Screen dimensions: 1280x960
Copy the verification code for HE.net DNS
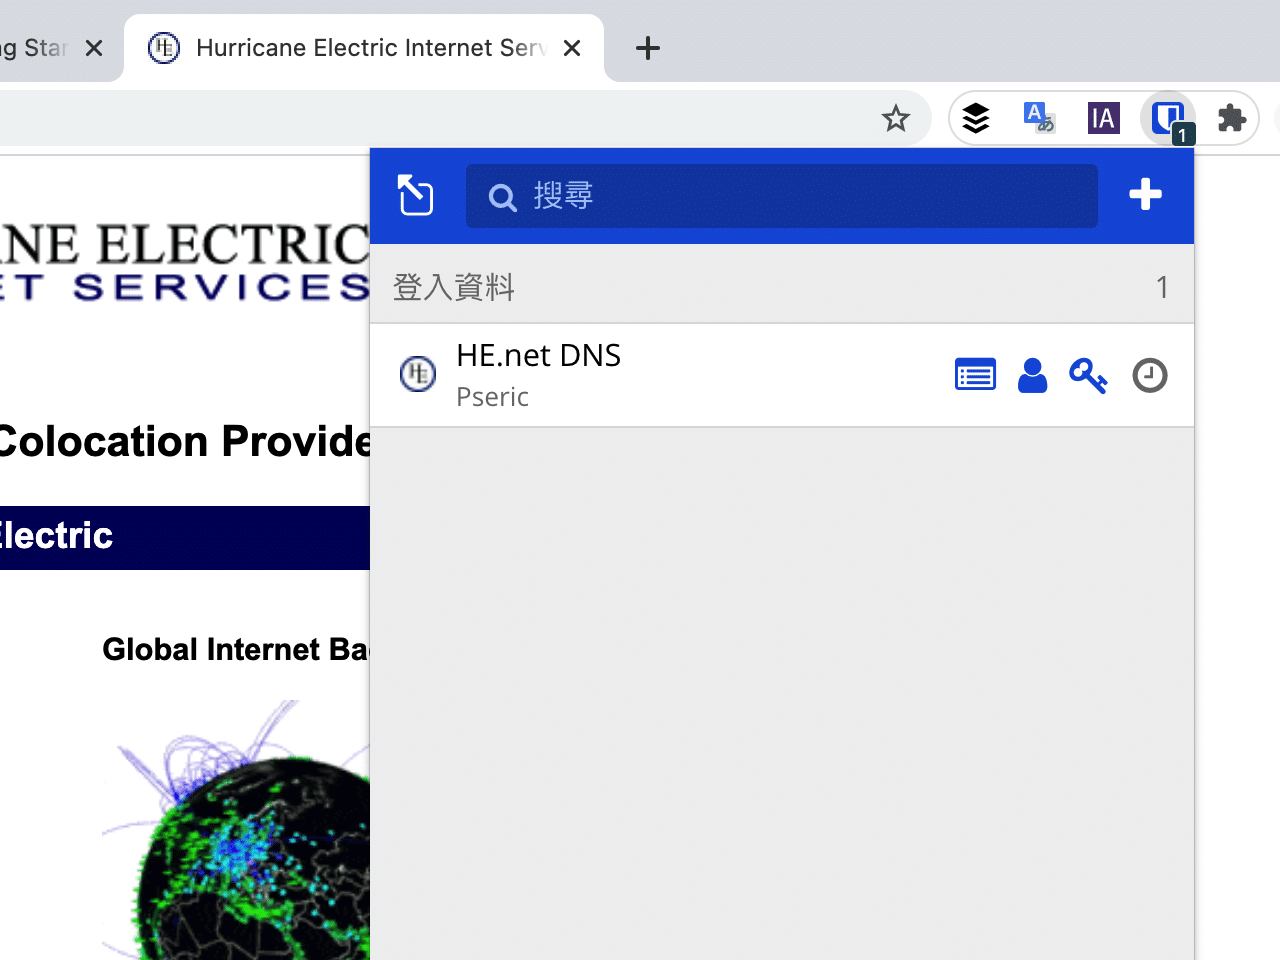(1149, 375)
